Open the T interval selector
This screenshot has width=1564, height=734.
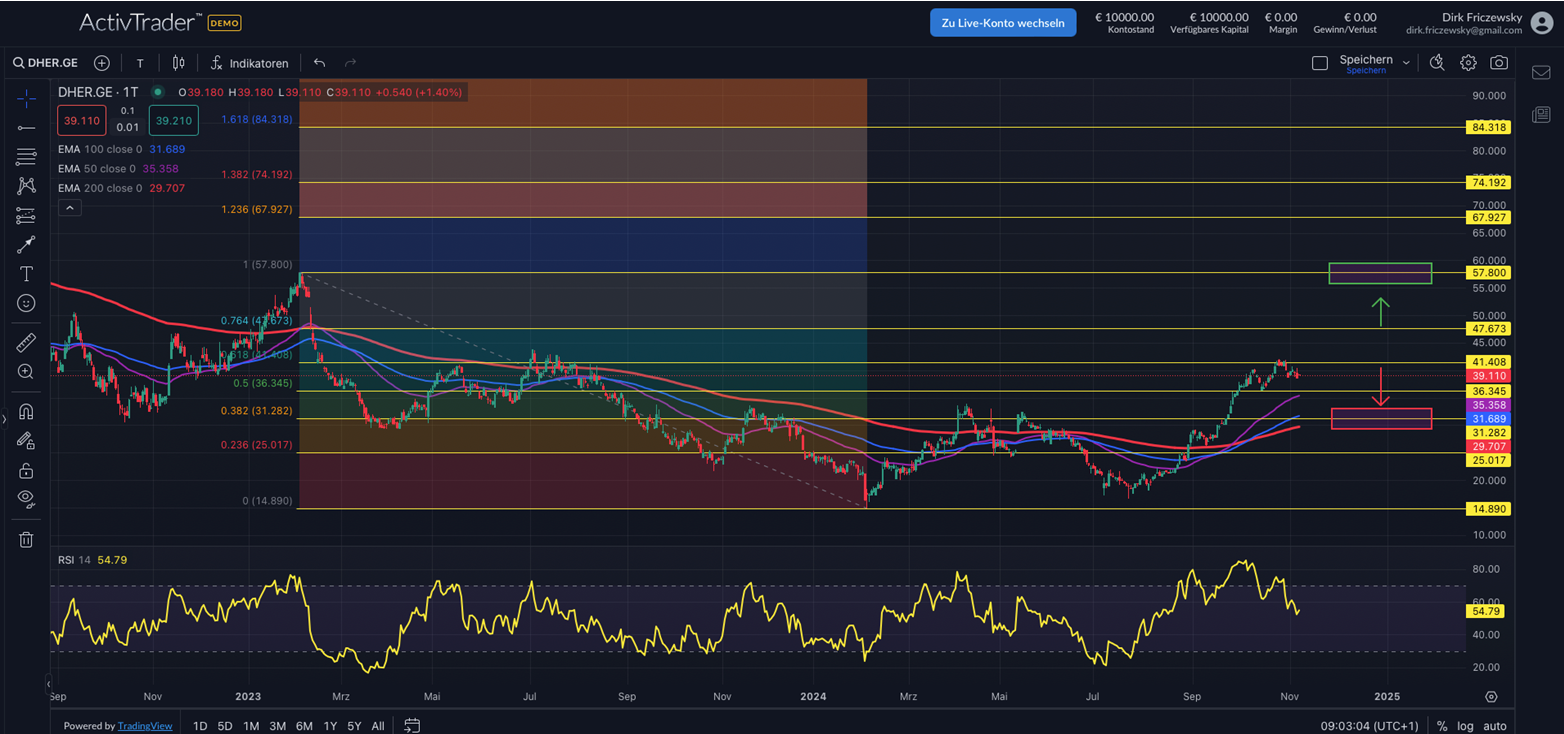[140, 63]
